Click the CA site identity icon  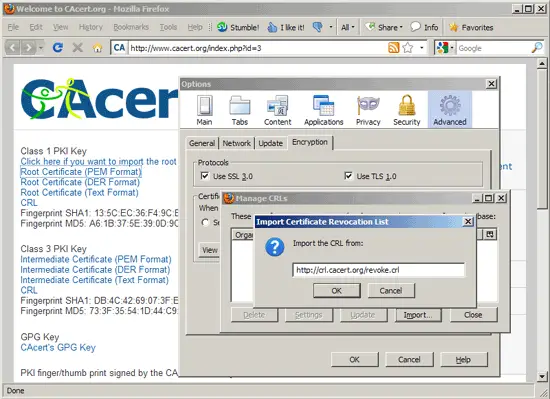pos(119,48)
